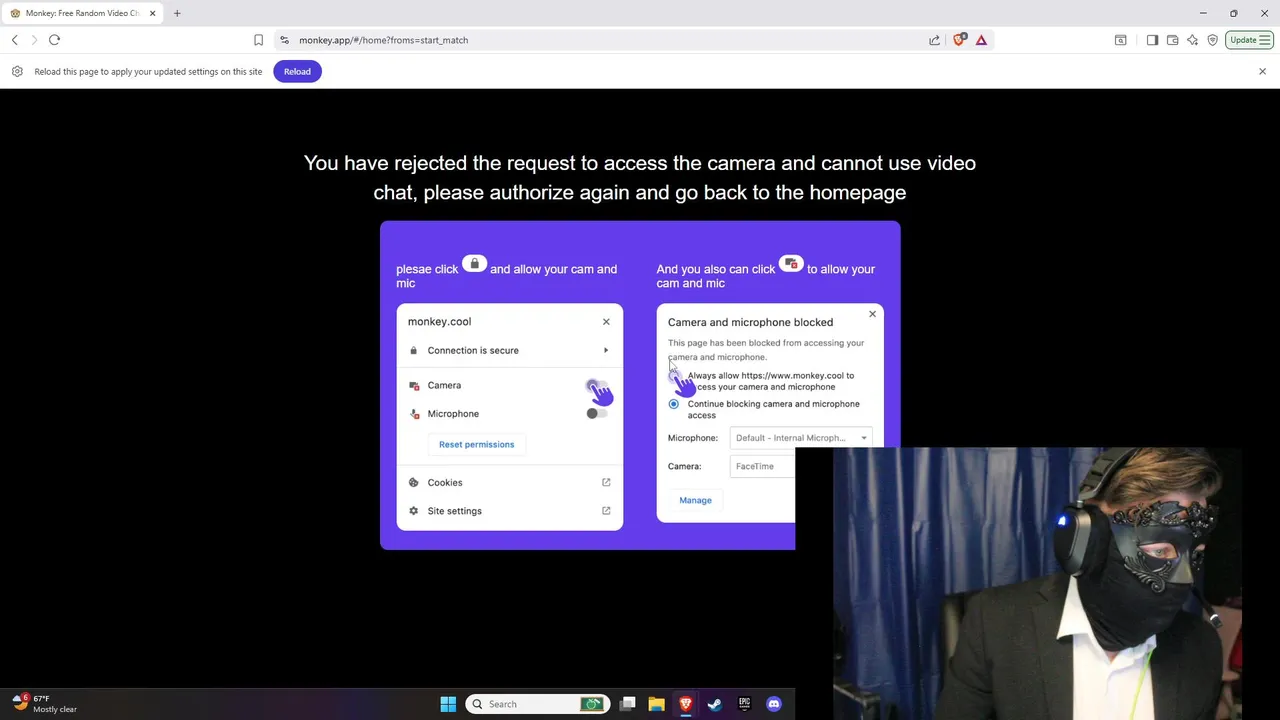Click the blocked camera icon in instructions
This screenshot has width=1280, height=720.
(791, 264)
